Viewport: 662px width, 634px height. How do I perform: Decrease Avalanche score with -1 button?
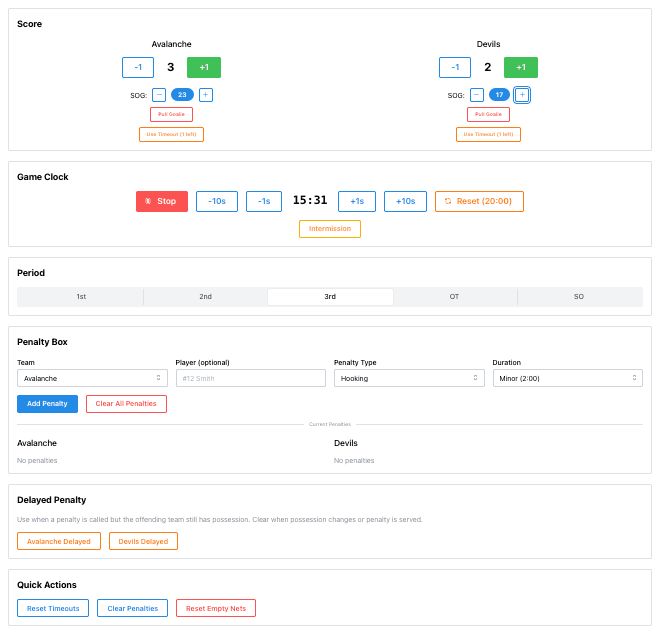[x=138, y=68]
